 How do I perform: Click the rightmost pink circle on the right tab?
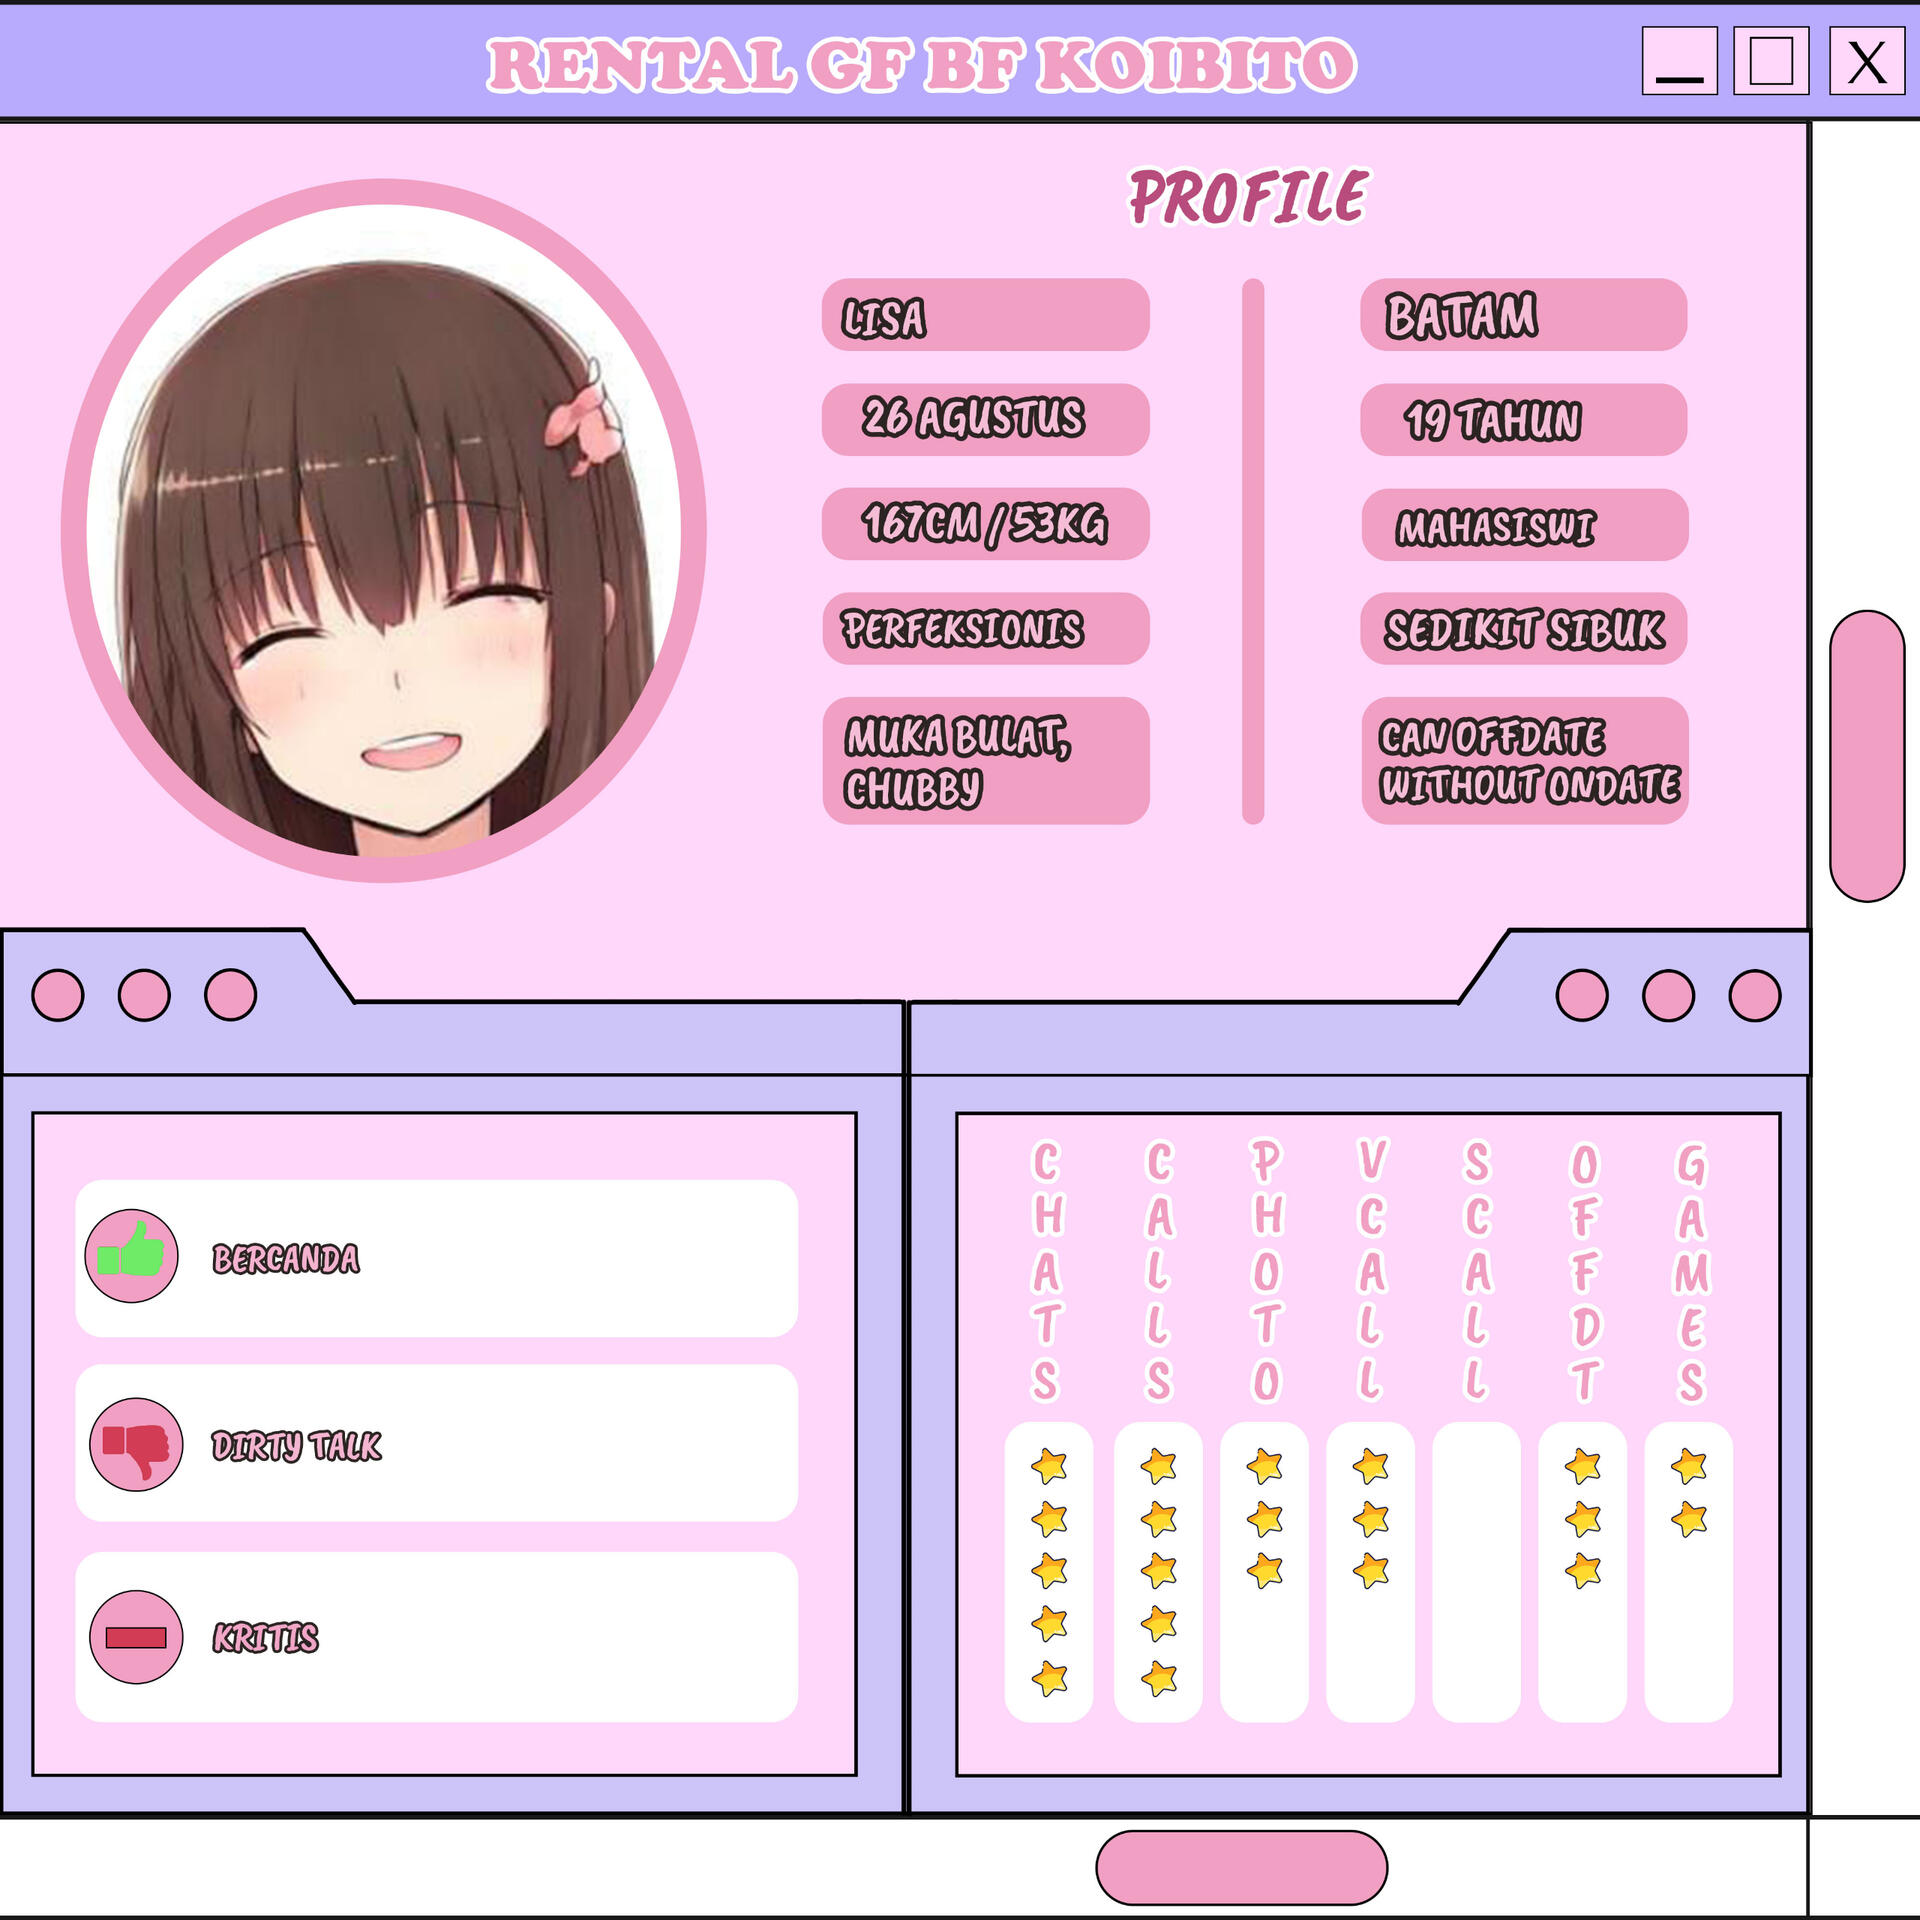click(1754, 995)
